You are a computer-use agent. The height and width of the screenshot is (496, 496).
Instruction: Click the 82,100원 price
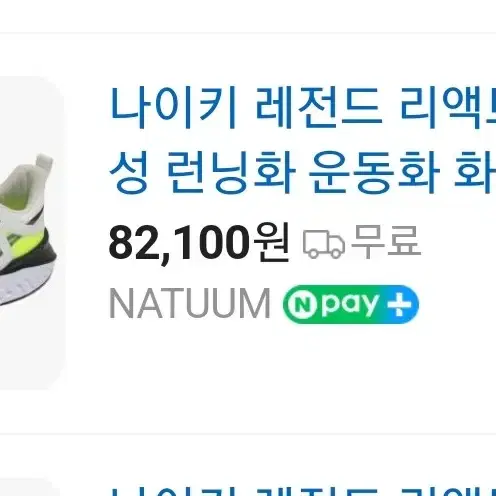(x=199, y=243)
